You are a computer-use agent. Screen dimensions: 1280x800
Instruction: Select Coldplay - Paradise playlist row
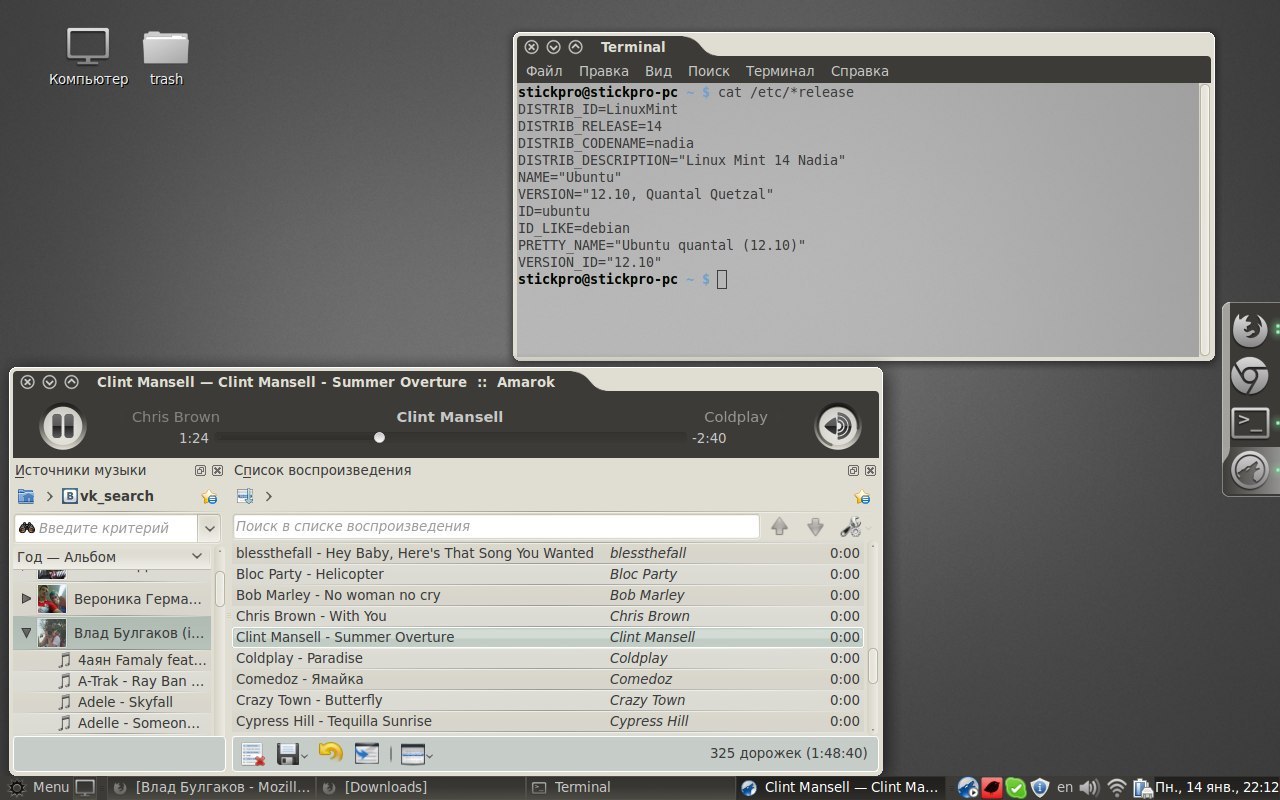tap(548, 658)
